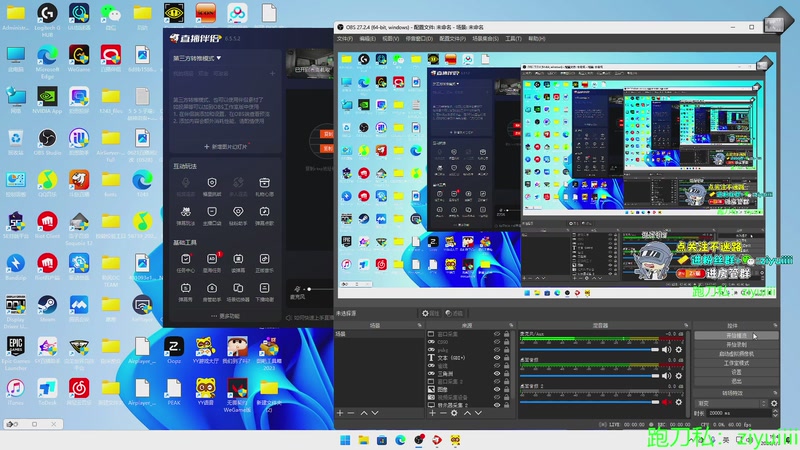Open transition properties gear beside 渐变
Viewport: 800px width, 450px height.
774,403
